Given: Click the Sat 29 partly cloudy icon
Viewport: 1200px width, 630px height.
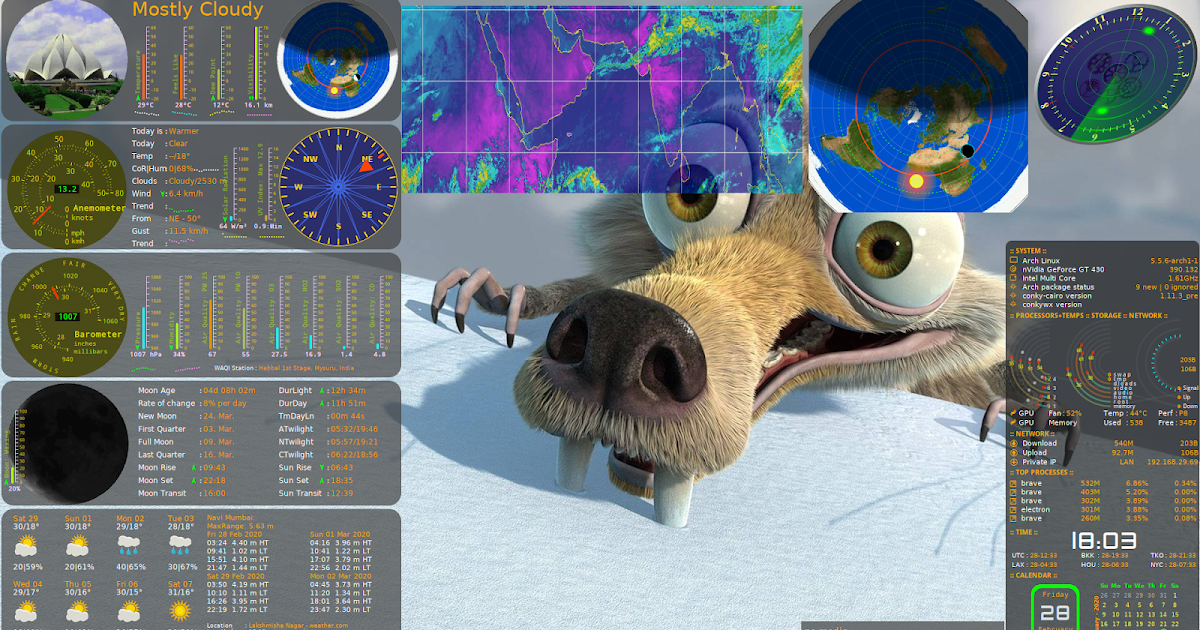Looking at the screenshot, I should pyautogui.click(x=27, y=546).
